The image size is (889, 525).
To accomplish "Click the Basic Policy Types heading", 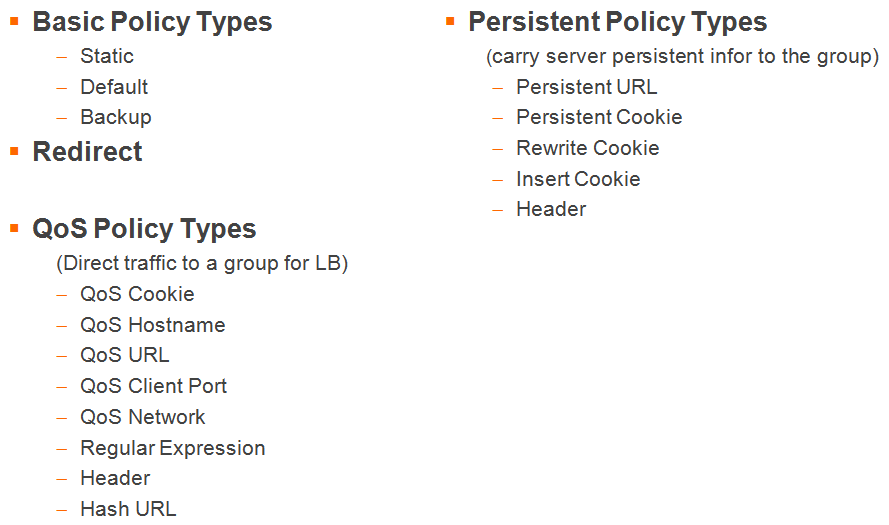I will coord(152,23).
